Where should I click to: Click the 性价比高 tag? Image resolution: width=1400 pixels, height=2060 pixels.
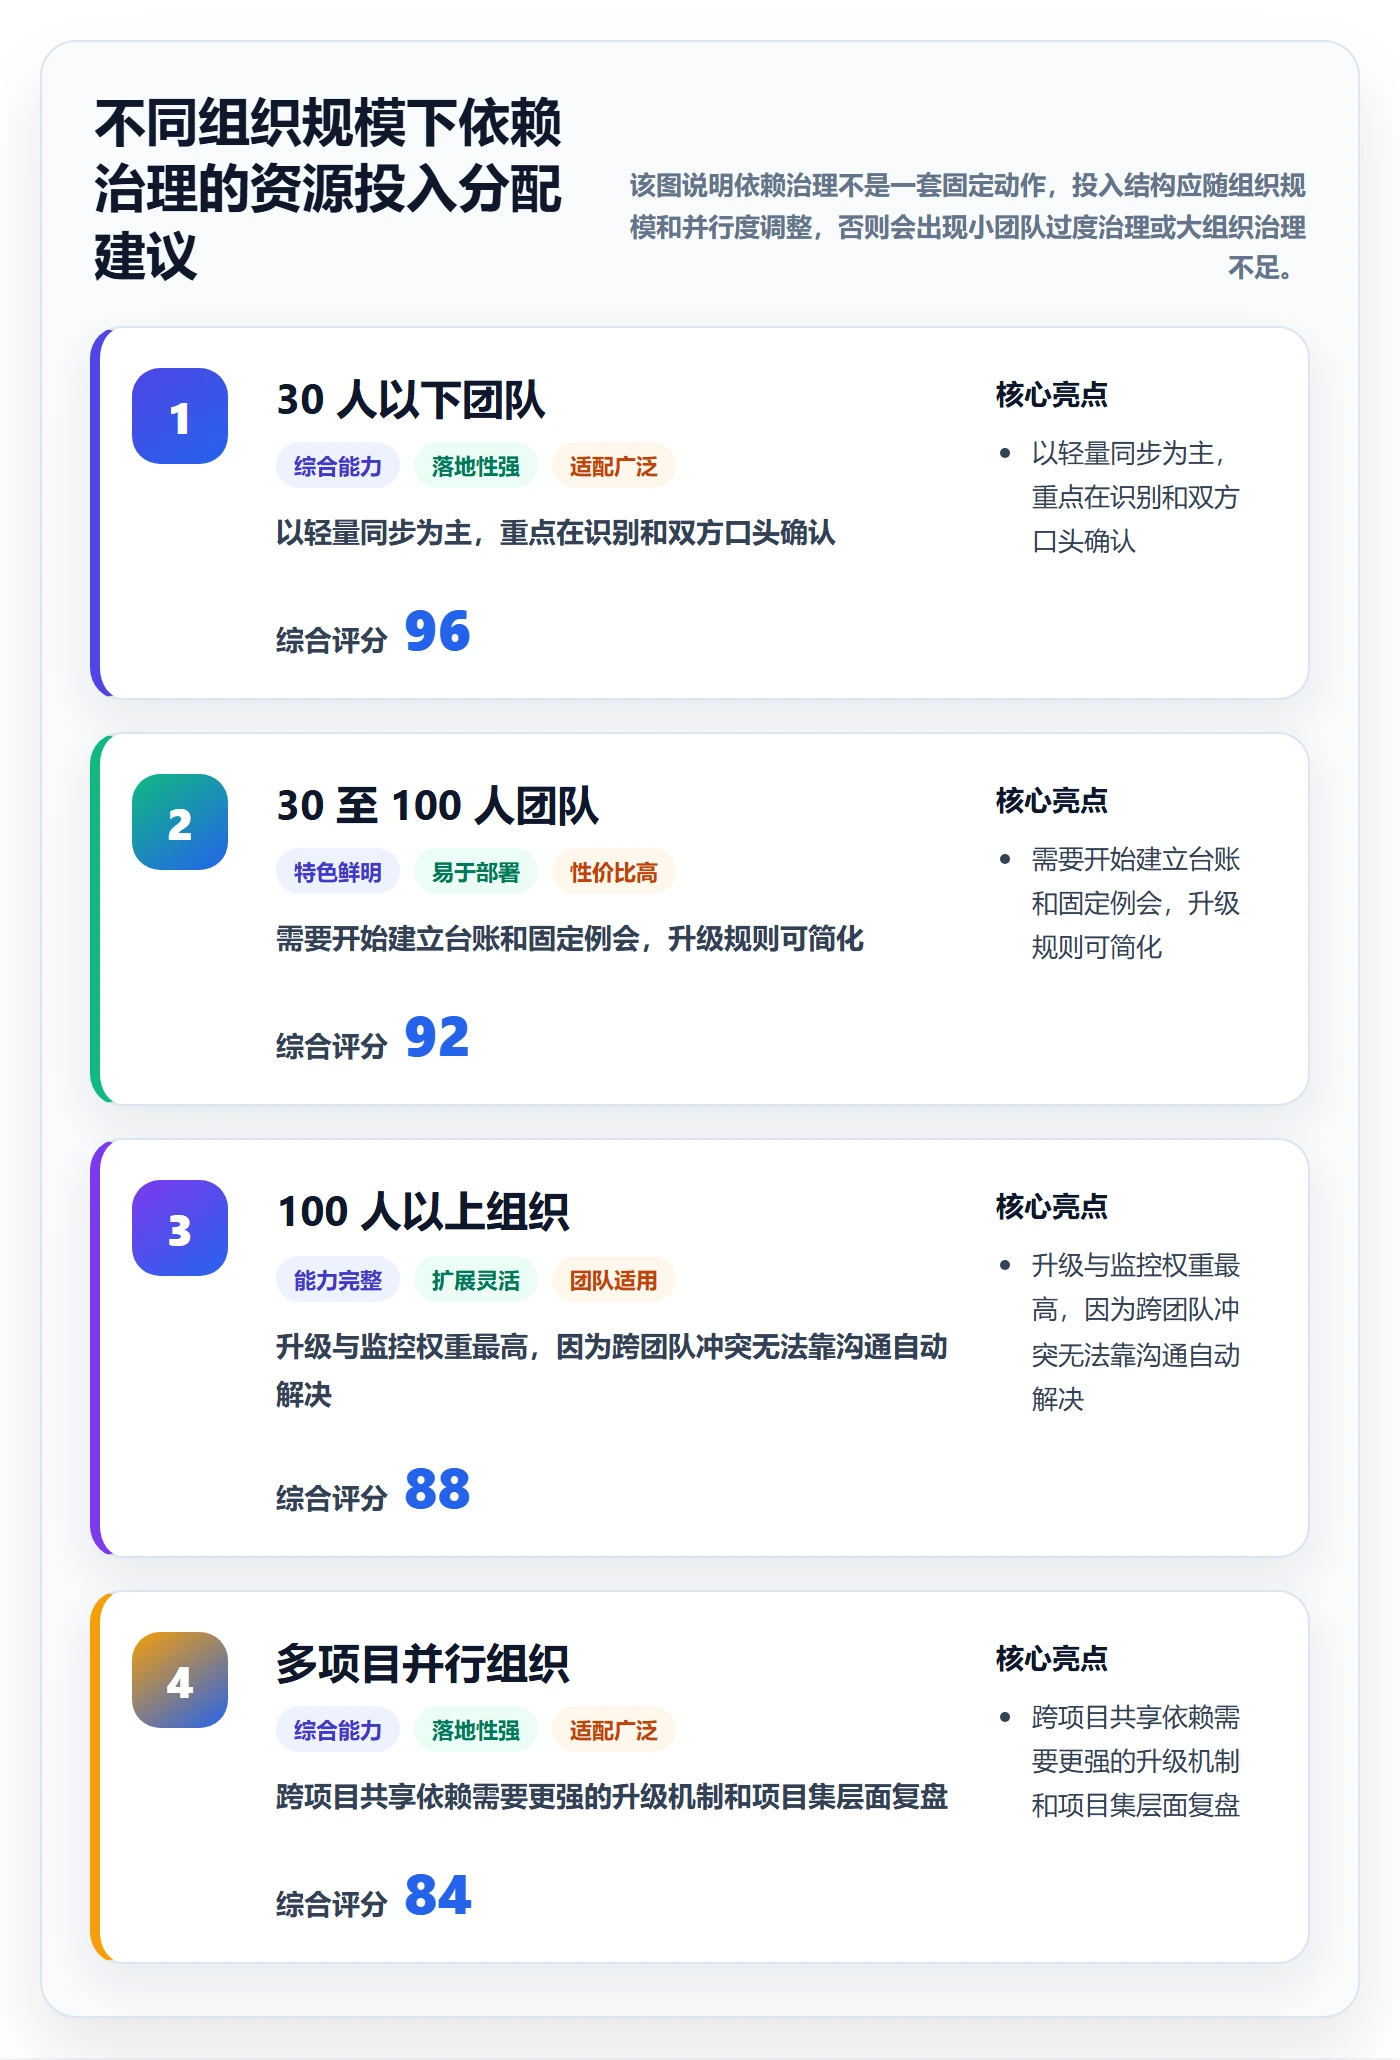click(614, 872)
